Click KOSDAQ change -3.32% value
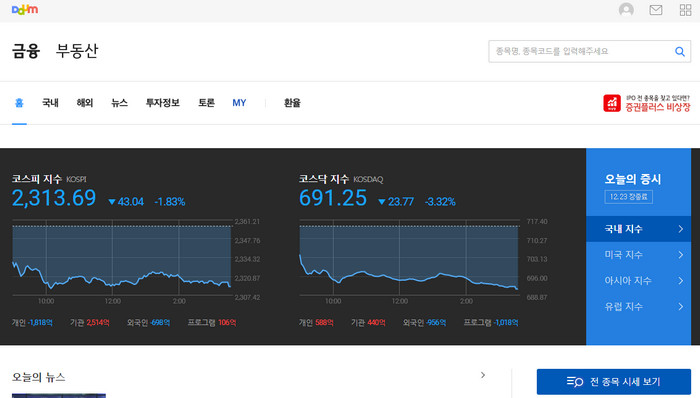Screen dimensions: 700x398 click(440, 202)
